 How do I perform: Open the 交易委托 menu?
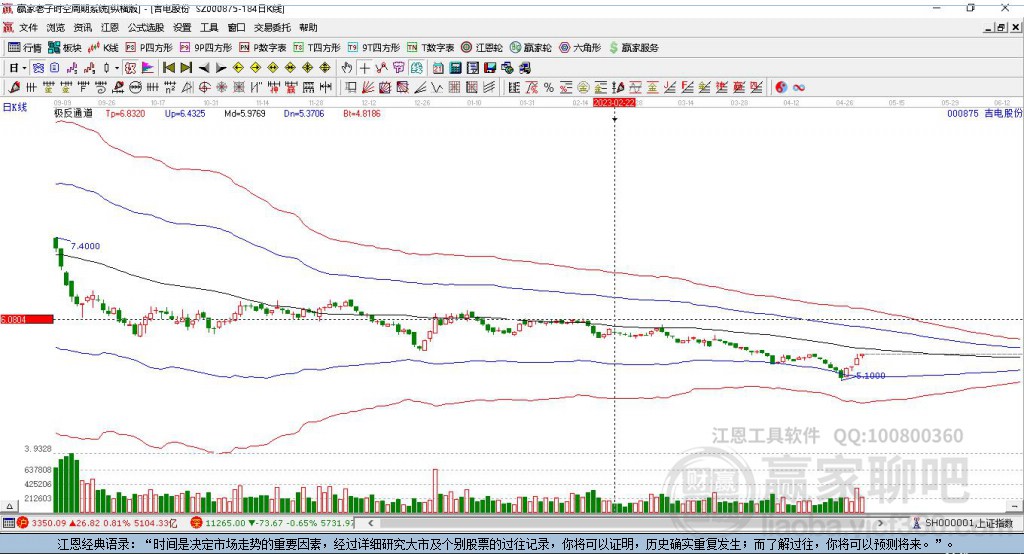pyautogui.click(x=272, y=27)
